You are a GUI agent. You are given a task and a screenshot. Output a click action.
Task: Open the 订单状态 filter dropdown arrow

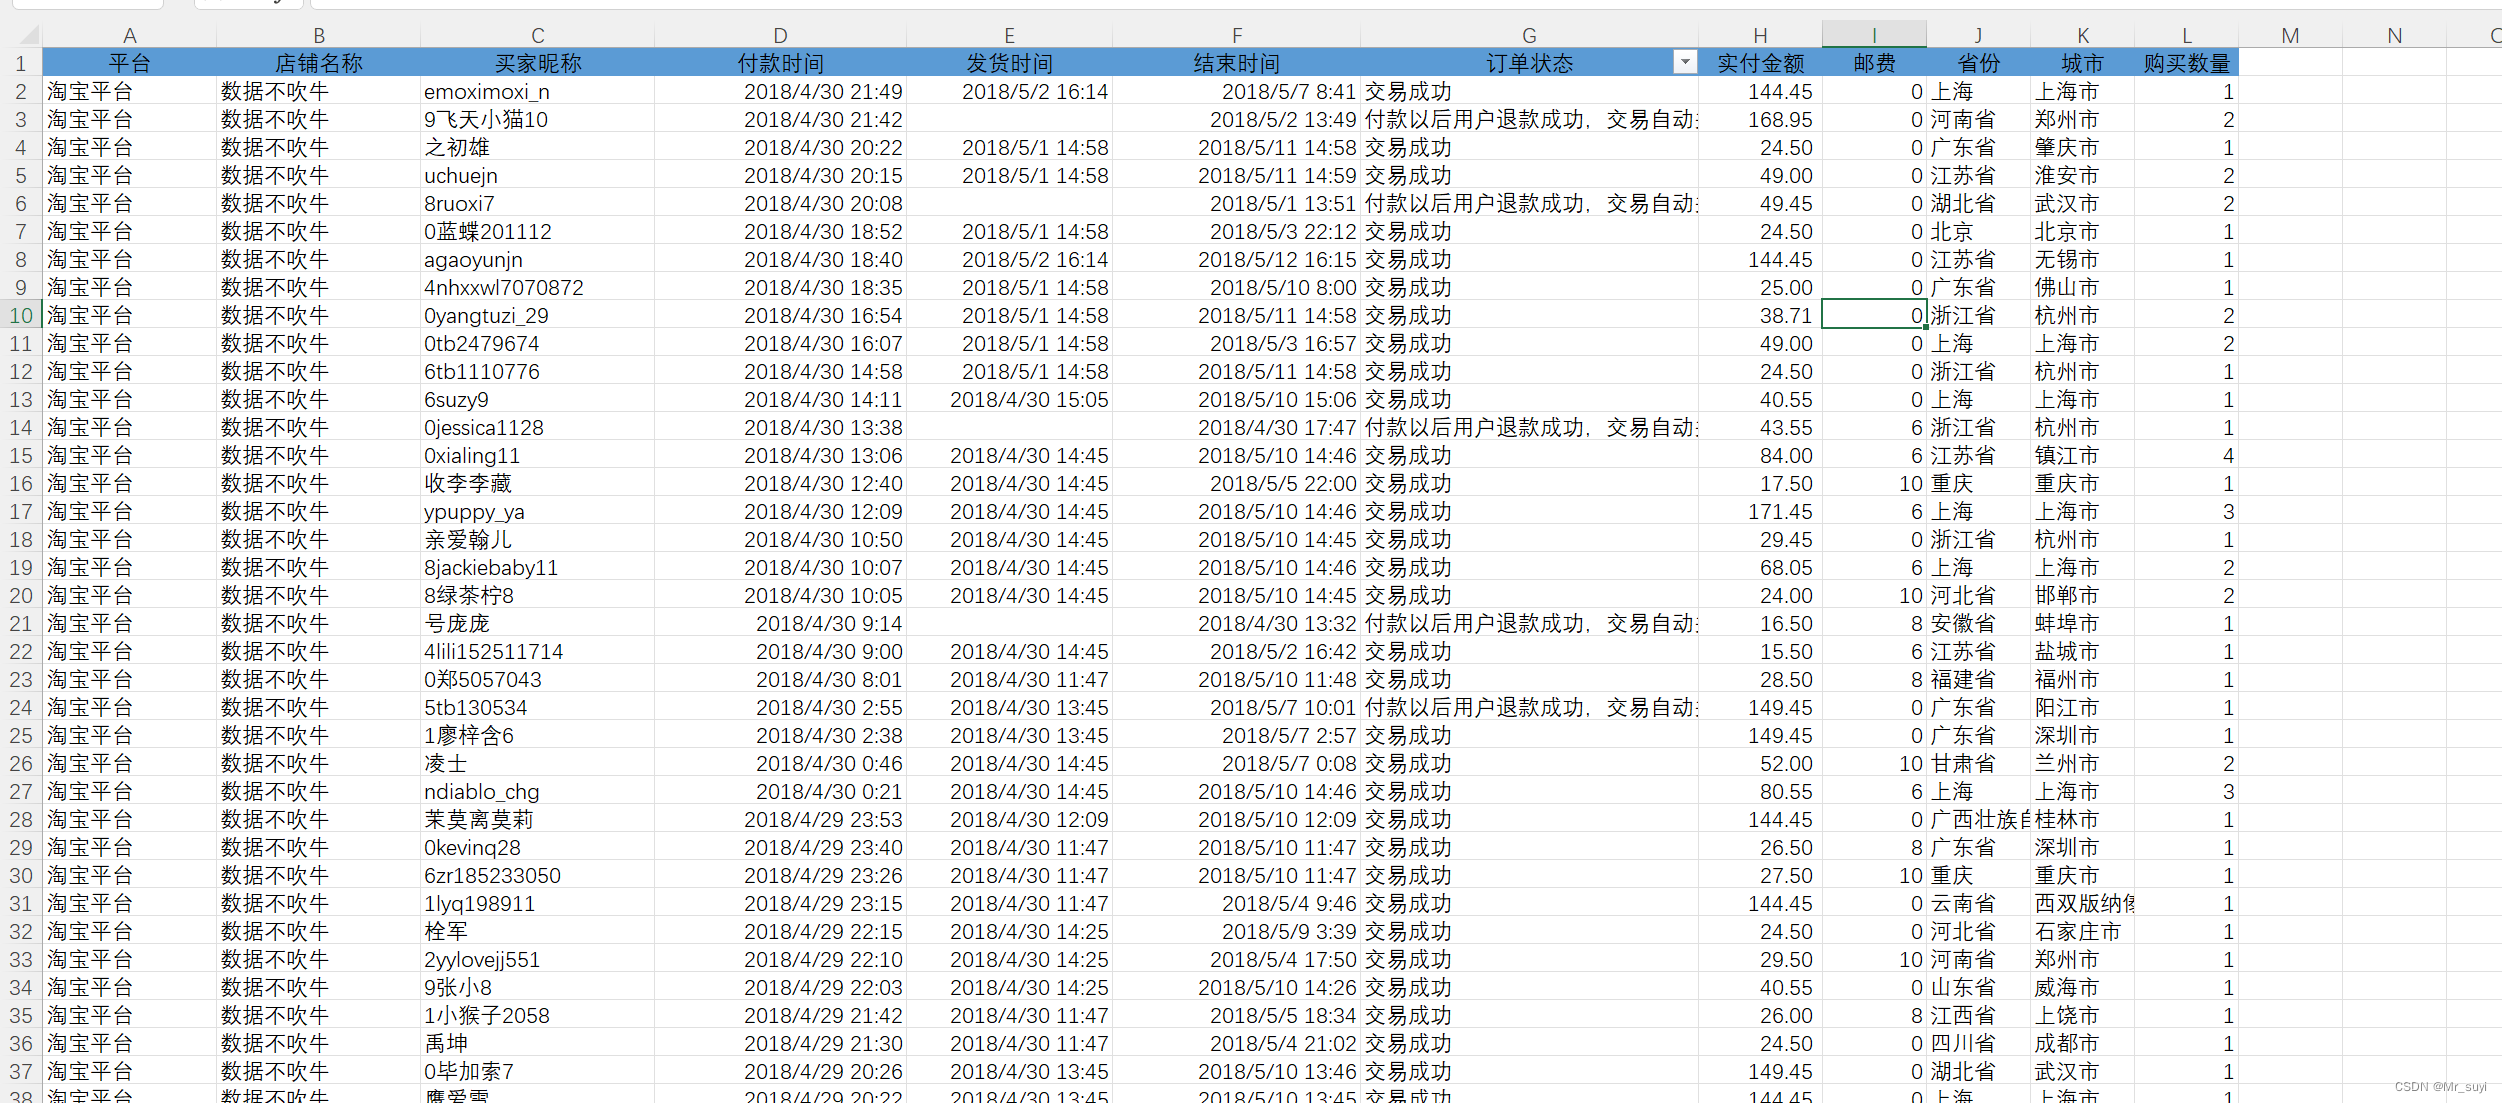pos(1684,62)
